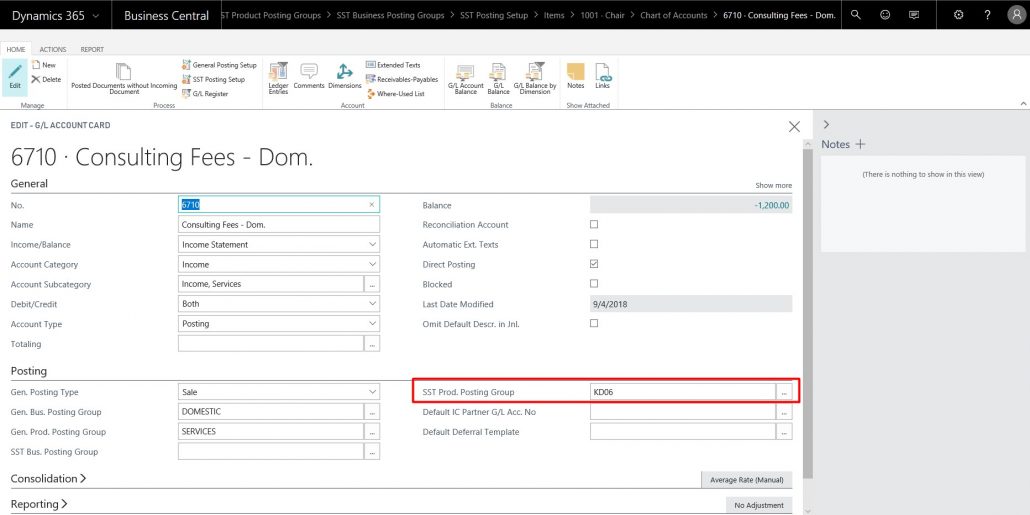The width and height of the screenshot is (1030, 515).
Task: Collapse the ribbon with chevron
Action: pos(1023,104)
